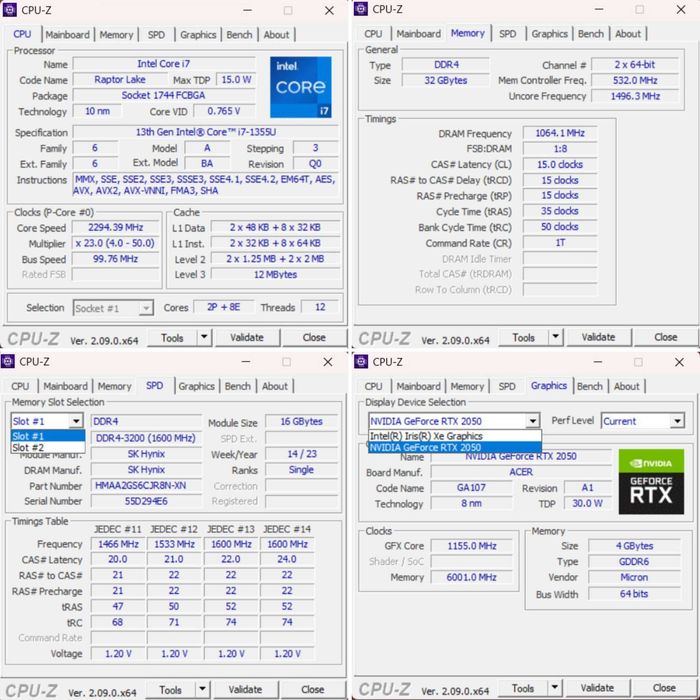Click Close button in Graphics window
700x700 pixels.
click(x=664, y=688)
